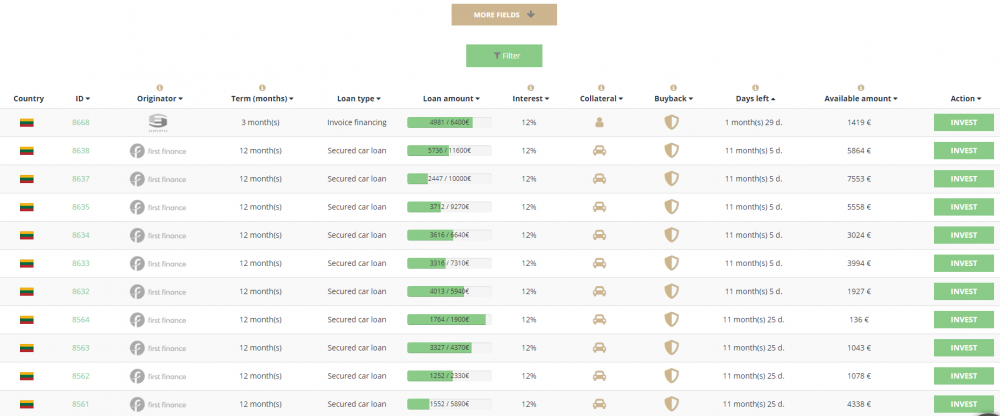Click the info icon above Available amount
This screenshot has width=1000, height=416.
tap(860, 88)
